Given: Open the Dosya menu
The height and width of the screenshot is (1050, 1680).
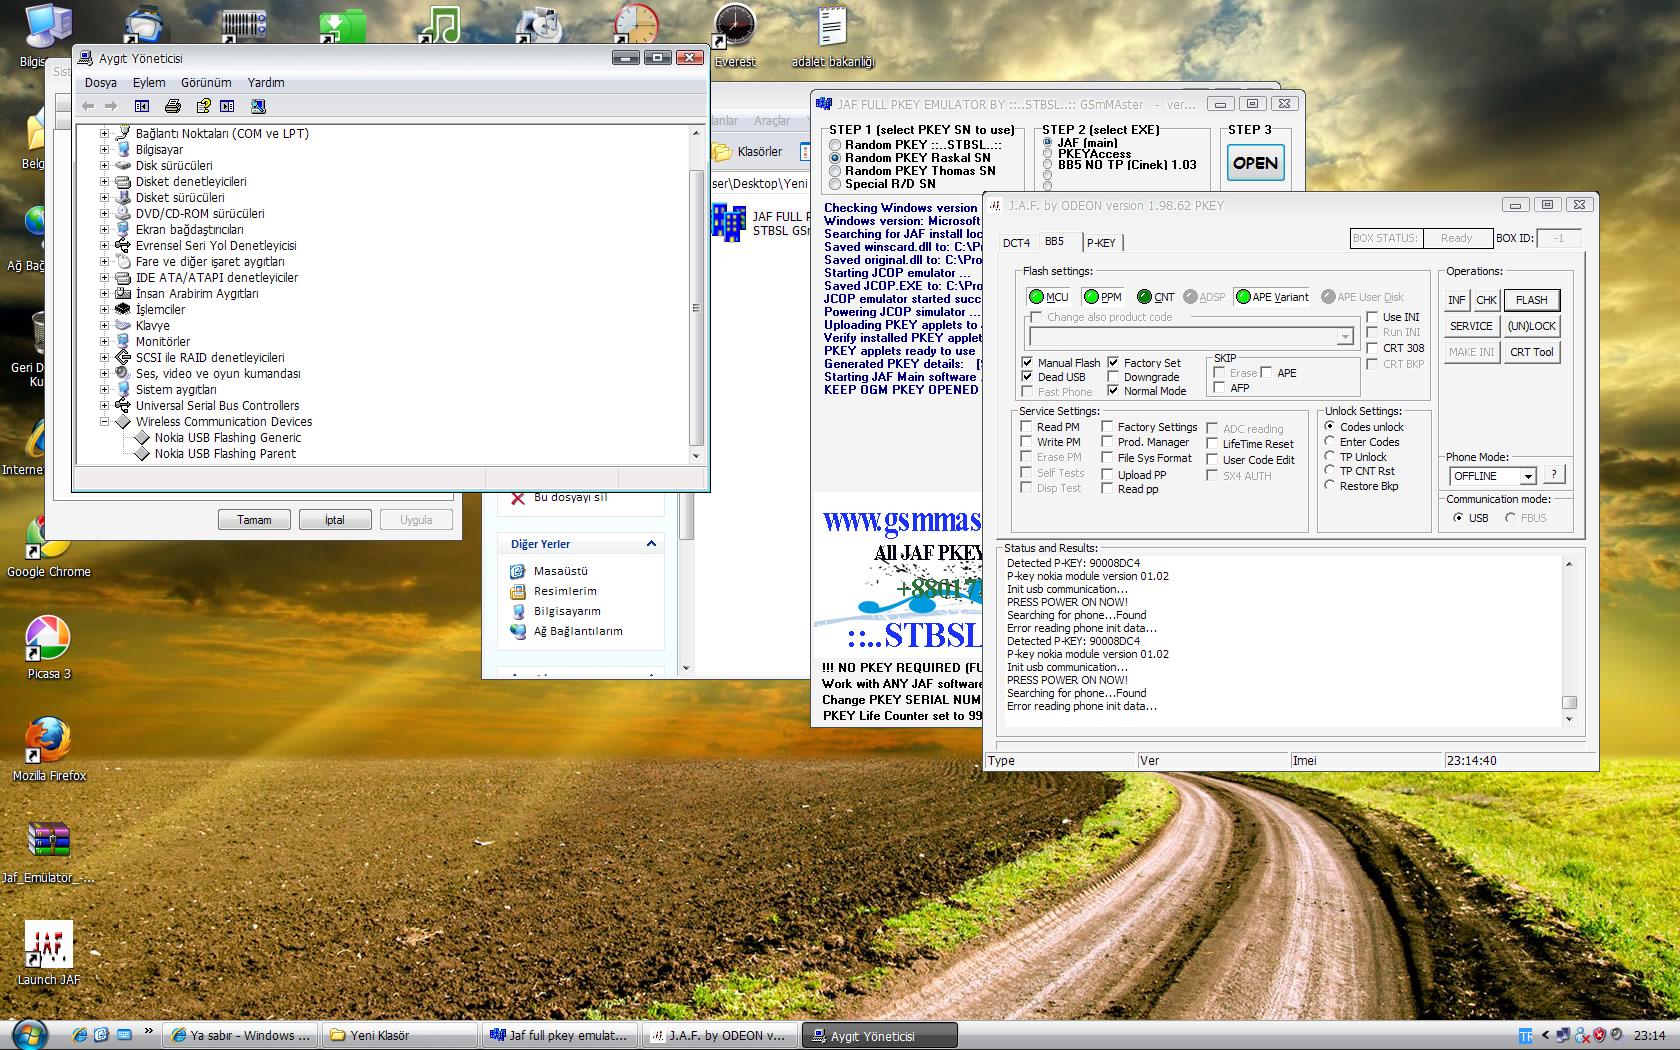Looking at the screenshot, I should (x=100, y=83).
